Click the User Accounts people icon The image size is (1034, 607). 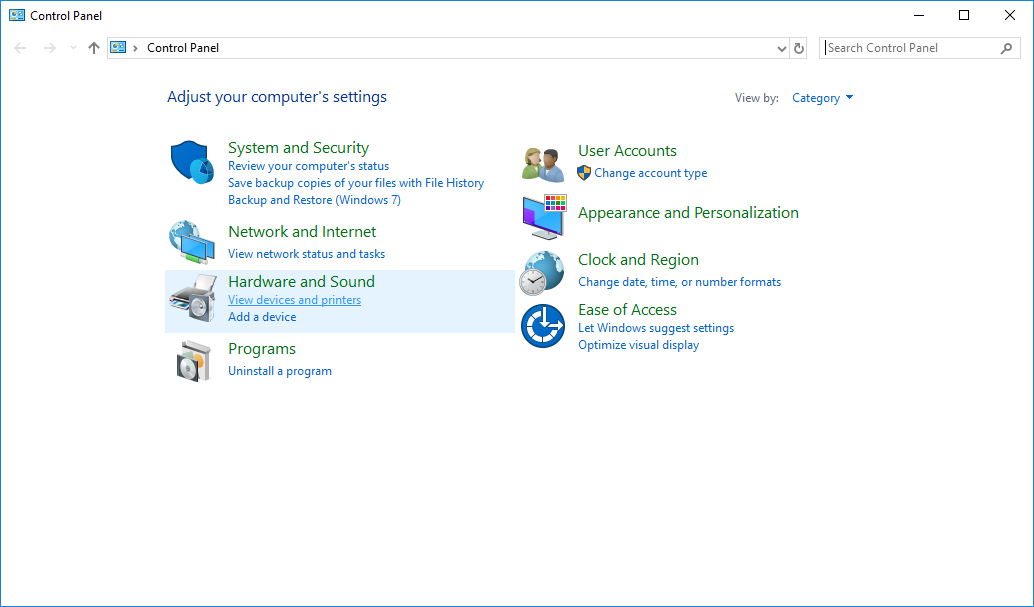pos(543,164)
